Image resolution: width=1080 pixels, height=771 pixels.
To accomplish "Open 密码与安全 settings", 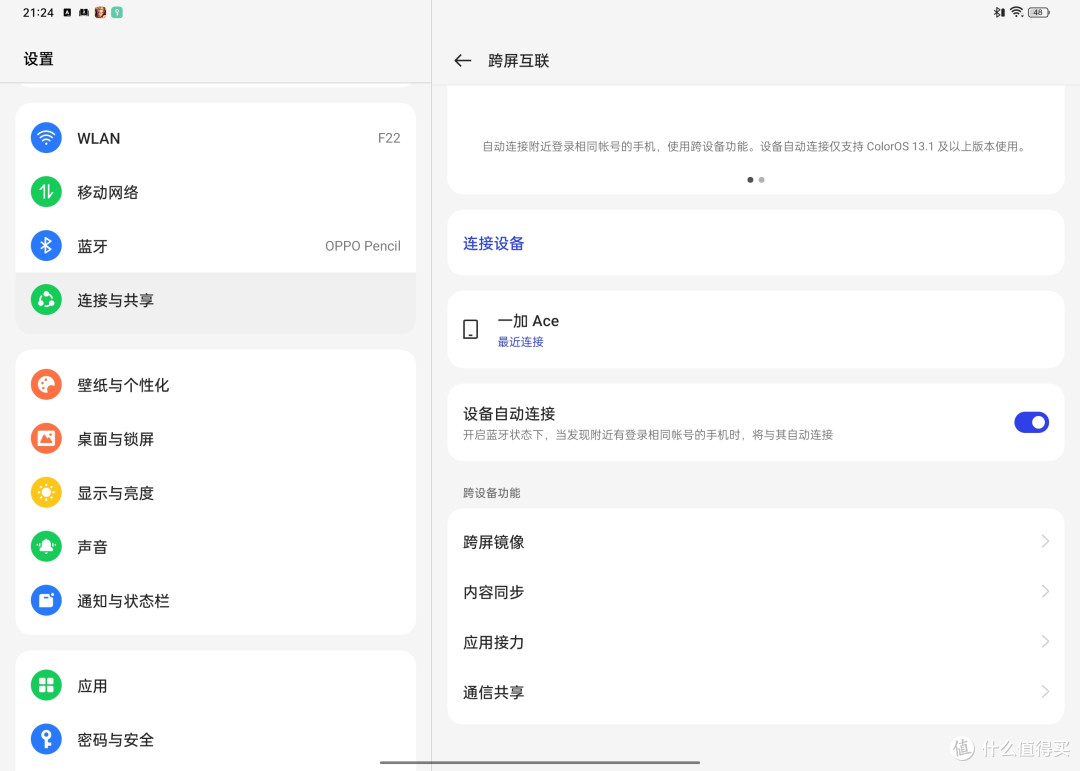I will pos(216,739).
